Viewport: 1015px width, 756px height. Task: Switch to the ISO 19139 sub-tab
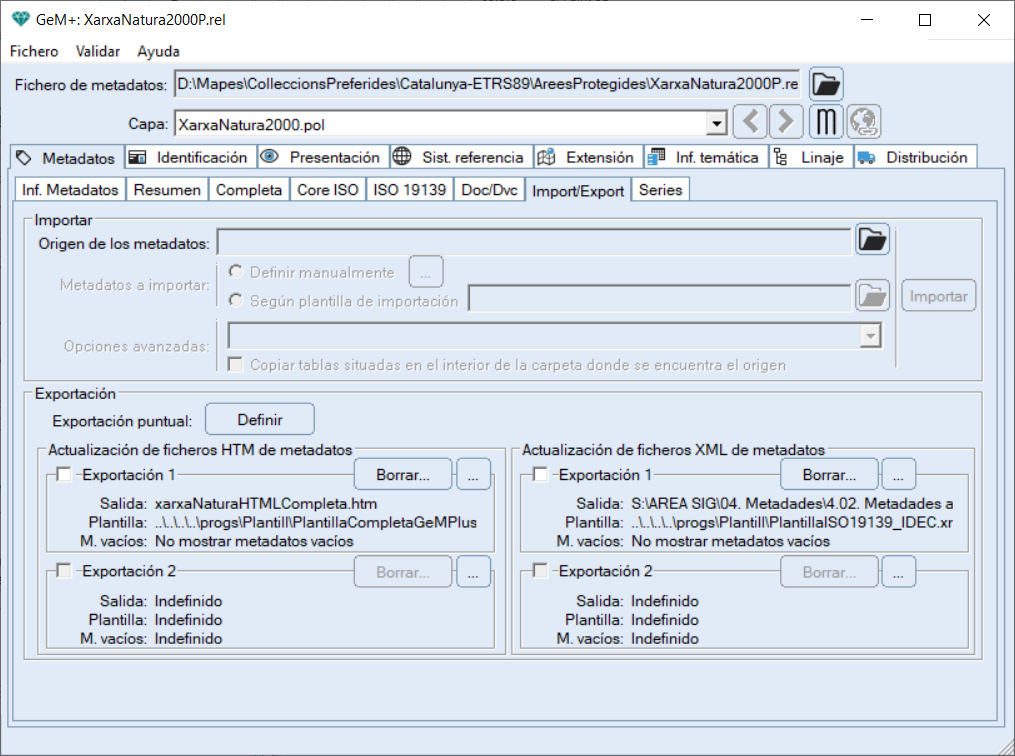click(409, 190)
